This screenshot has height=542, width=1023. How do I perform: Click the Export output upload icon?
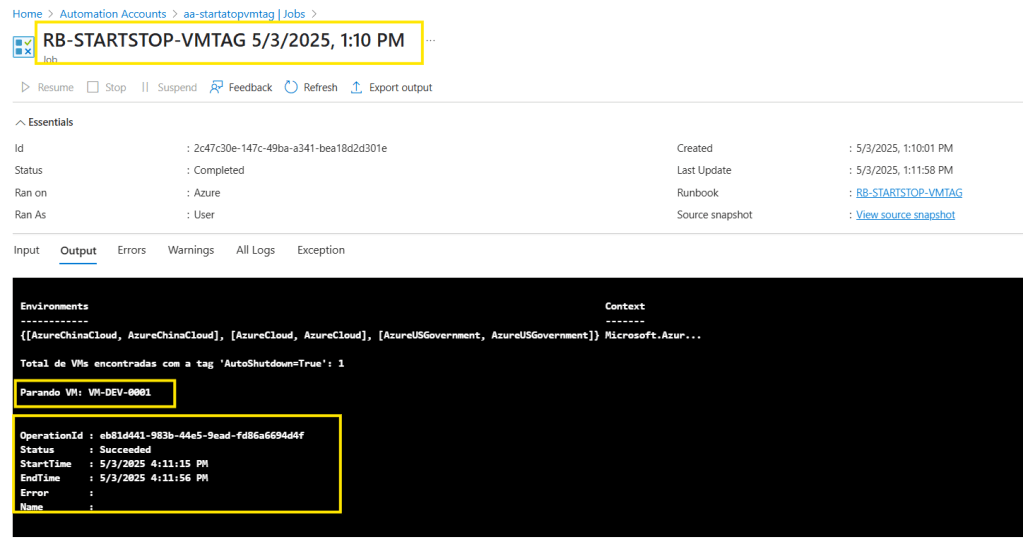356,88
